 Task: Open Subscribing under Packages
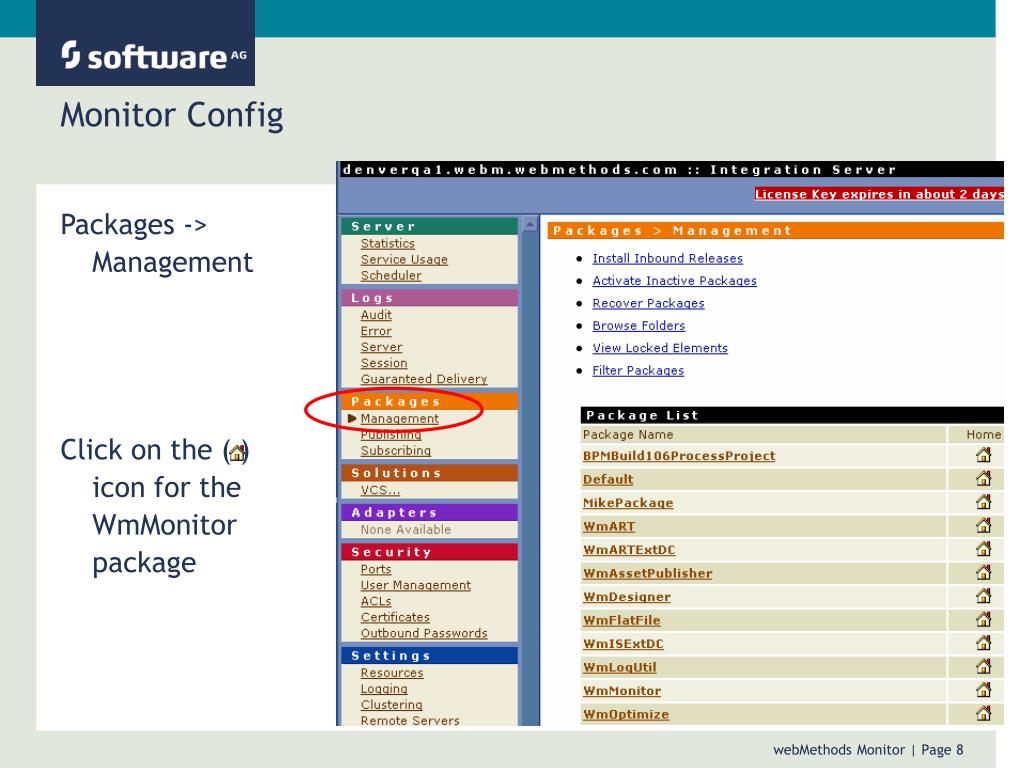pos(396,451)
